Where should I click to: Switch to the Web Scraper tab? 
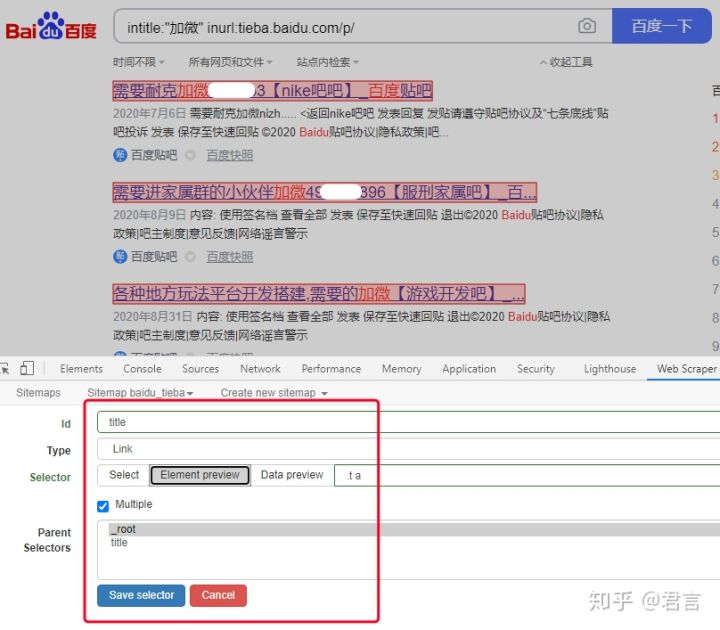[x=686, y=369]
